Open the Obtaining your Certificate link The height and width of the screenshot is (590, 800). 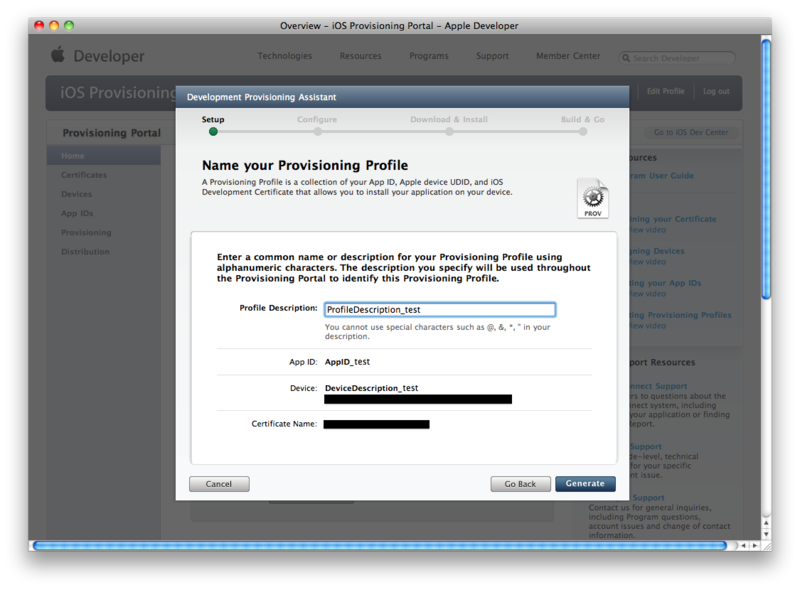point(673,219)
